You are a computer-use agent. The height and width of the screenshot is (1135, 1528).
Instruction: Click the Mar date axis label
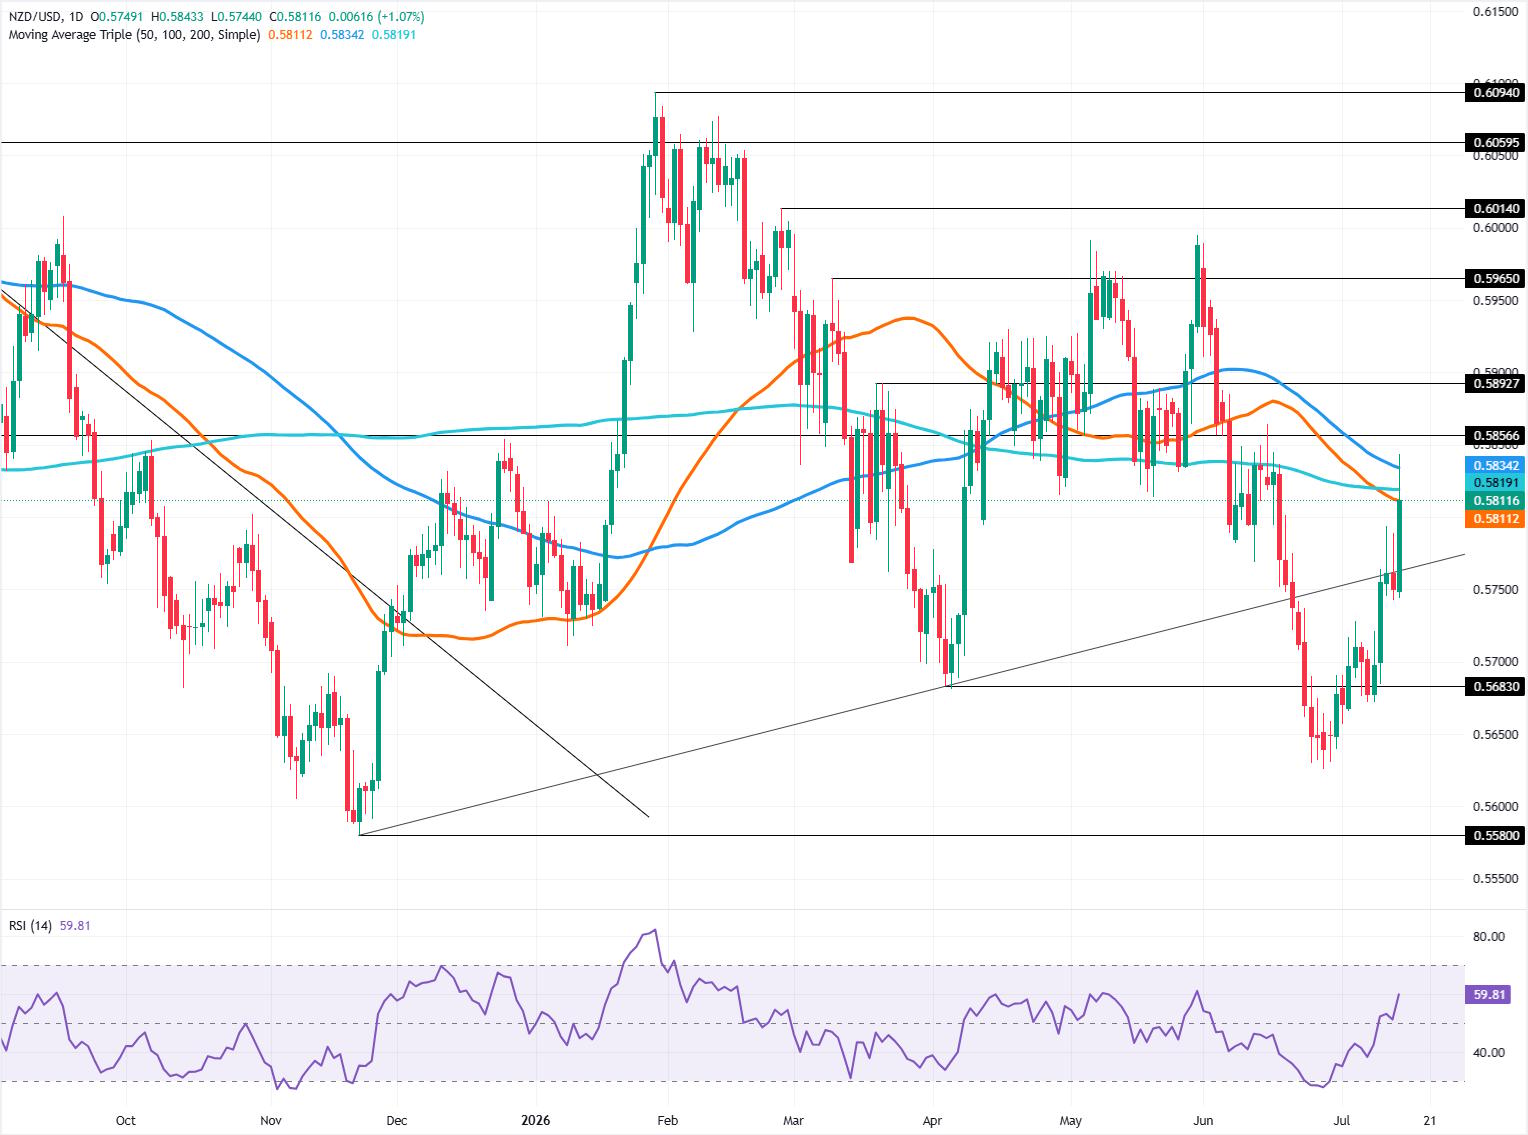pyautogui.click(x=794, y=1121)
